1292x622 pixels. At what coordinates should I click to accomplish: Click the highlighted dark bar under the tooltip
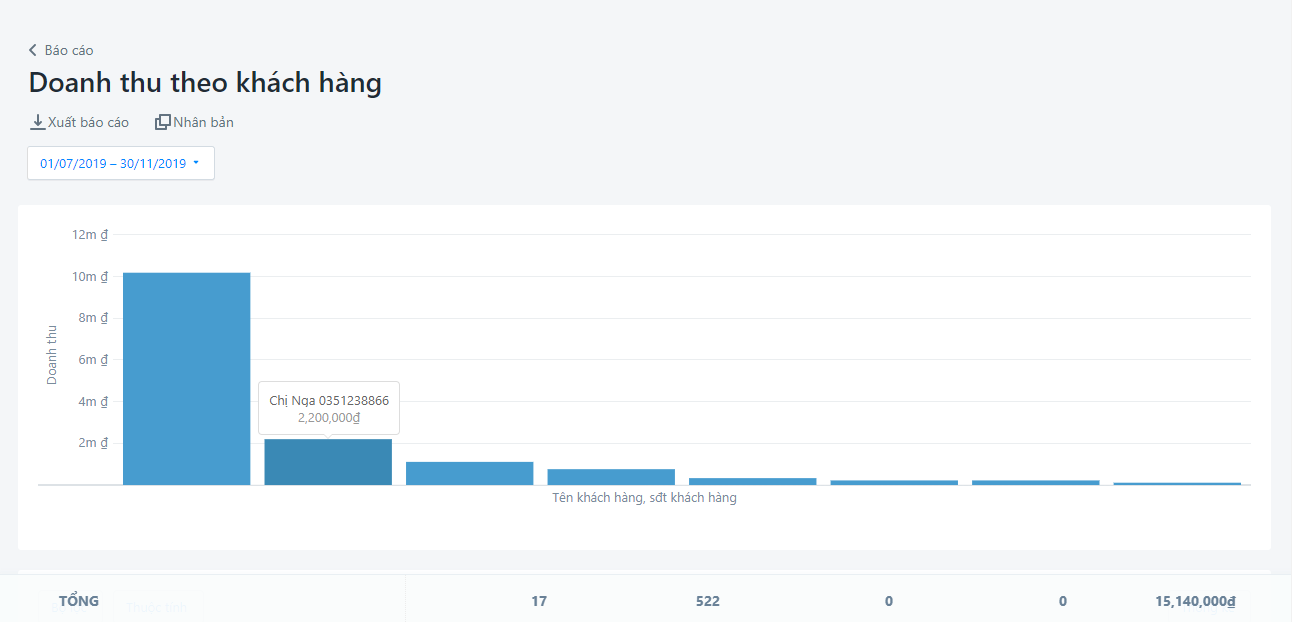(x=328, y=462)
